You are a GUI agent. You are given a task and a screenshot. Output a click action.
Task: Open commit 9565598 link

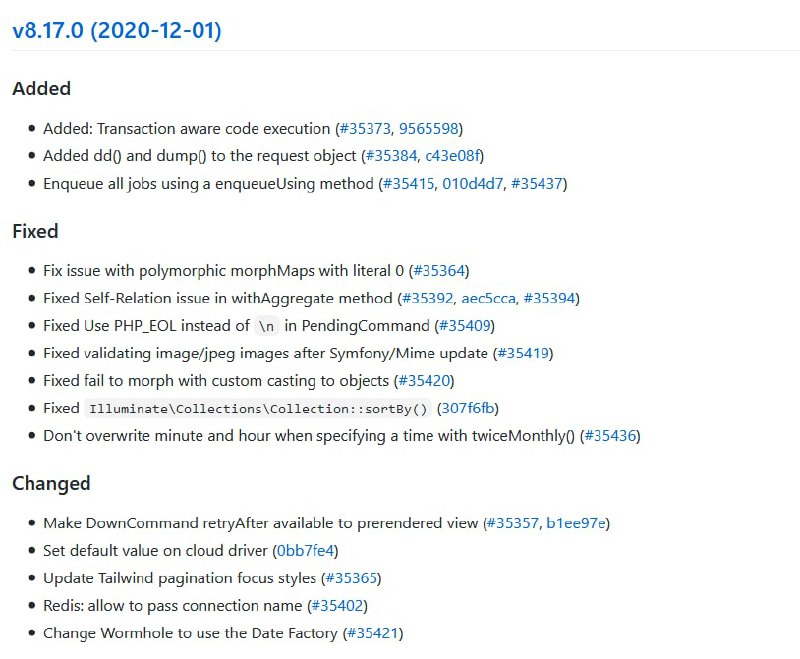429,129
